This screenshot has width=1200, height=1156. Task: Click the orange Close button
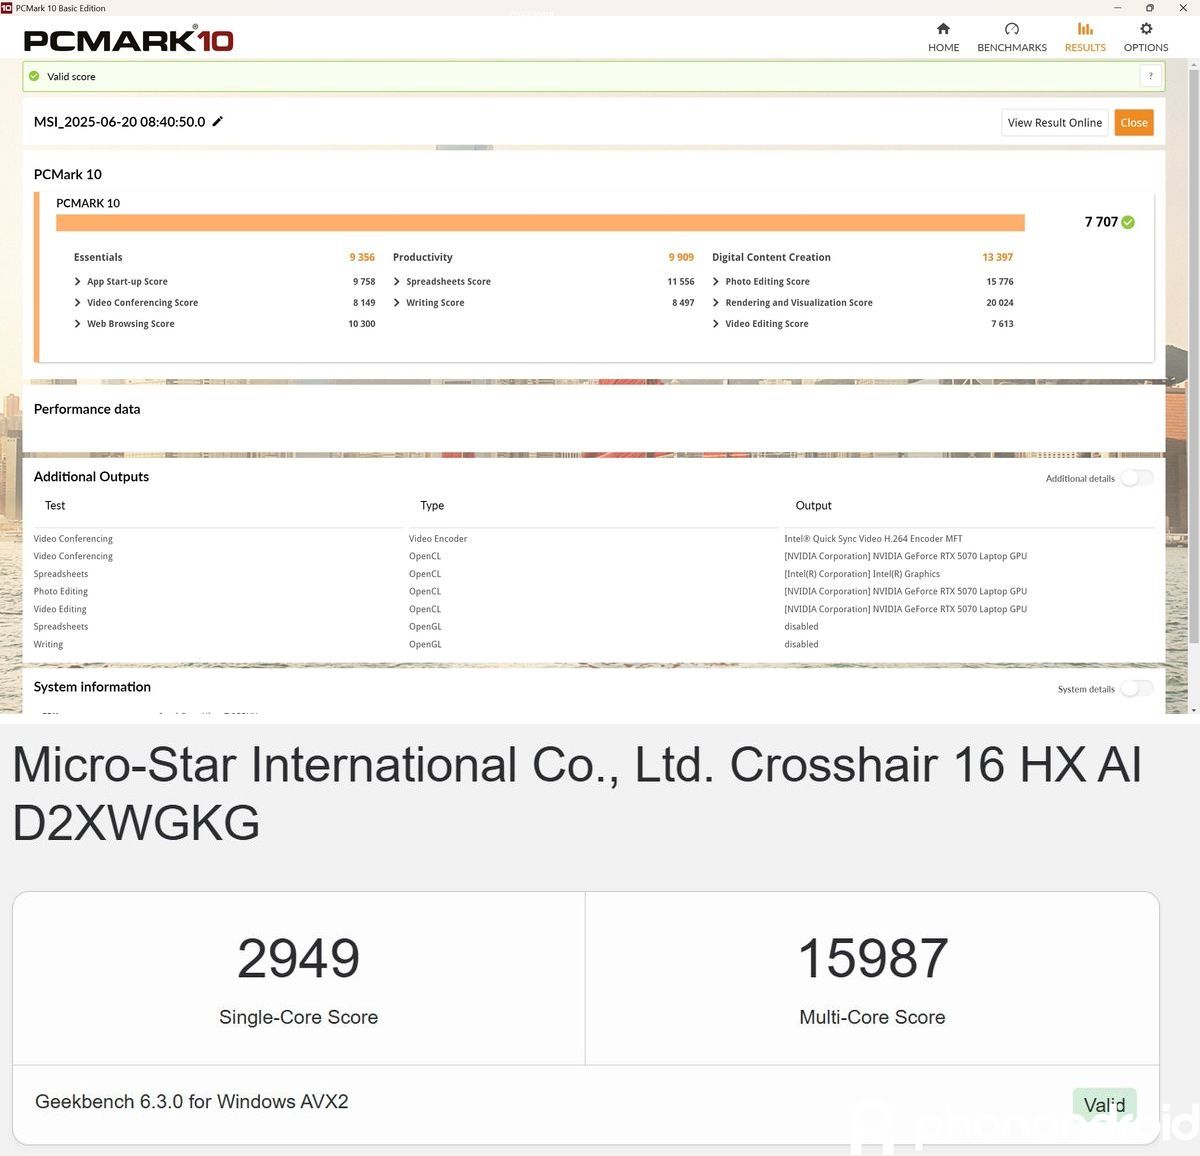(1134, 122)
